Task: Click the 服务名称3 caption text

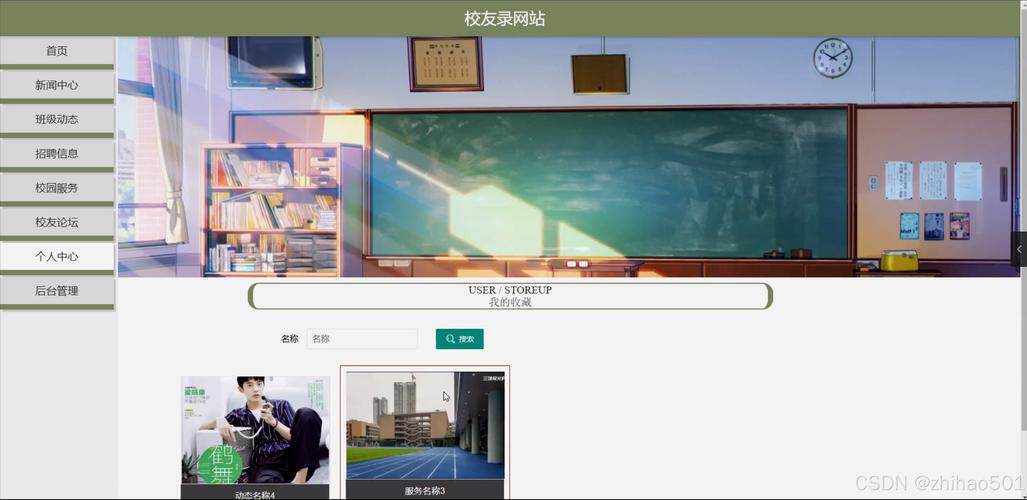Action: pyautogui.click(x=425, y=491)
